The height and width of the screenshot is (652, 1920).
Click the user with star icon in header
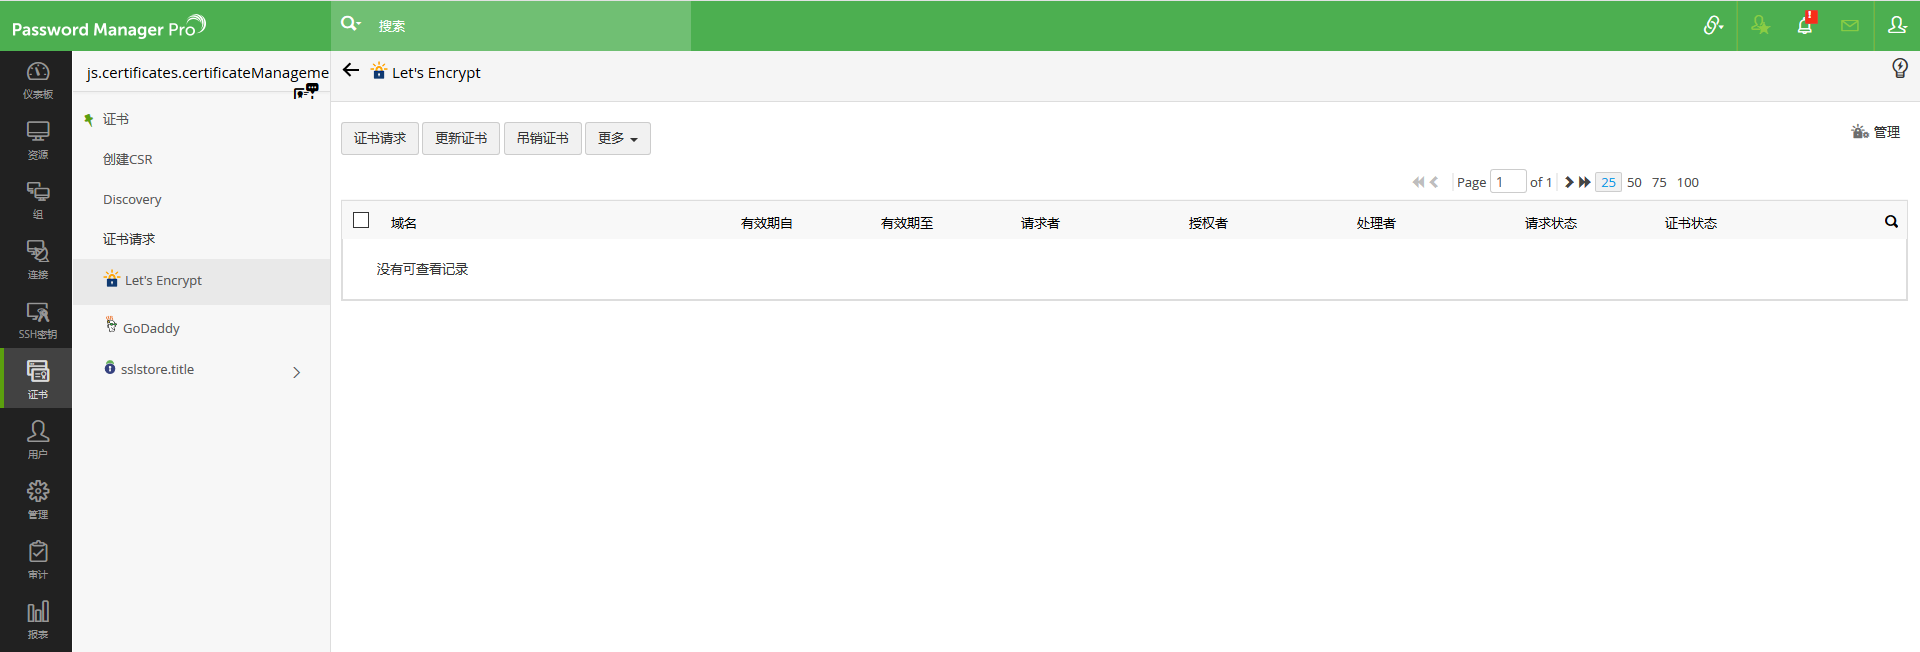pyautogui.click(x=1760, y=25)
